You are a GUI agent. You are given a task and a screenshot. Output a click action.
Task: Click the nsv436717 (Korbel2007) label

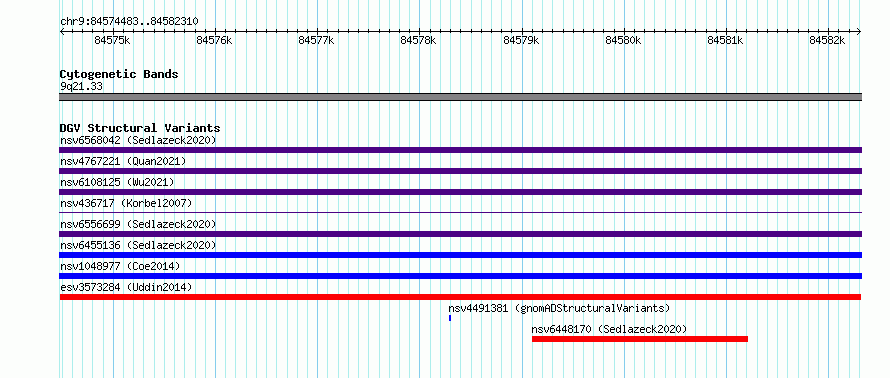pos(126,203)
